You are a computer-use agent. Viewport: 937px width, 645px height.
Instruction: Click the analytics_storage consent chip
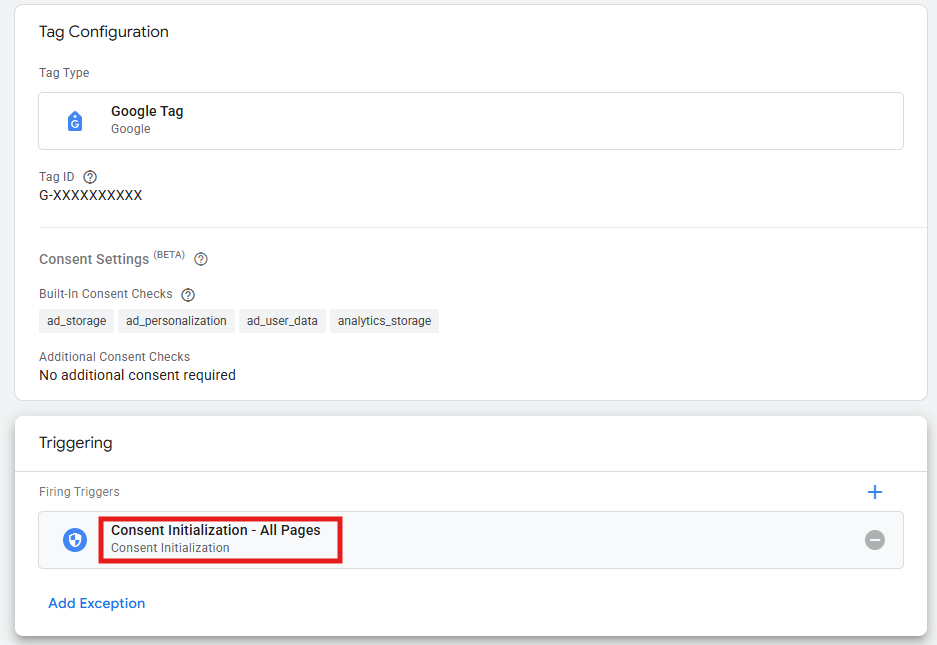(x=384, y=321)
